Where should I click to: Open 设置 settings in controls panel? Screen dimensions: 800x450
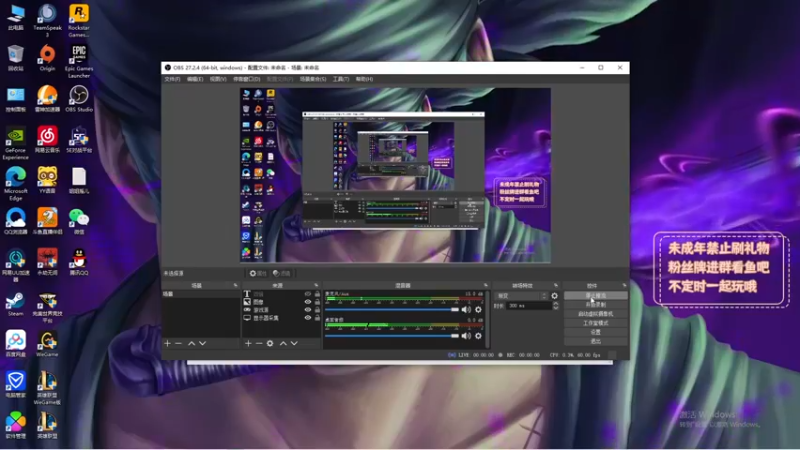(596, 332)
